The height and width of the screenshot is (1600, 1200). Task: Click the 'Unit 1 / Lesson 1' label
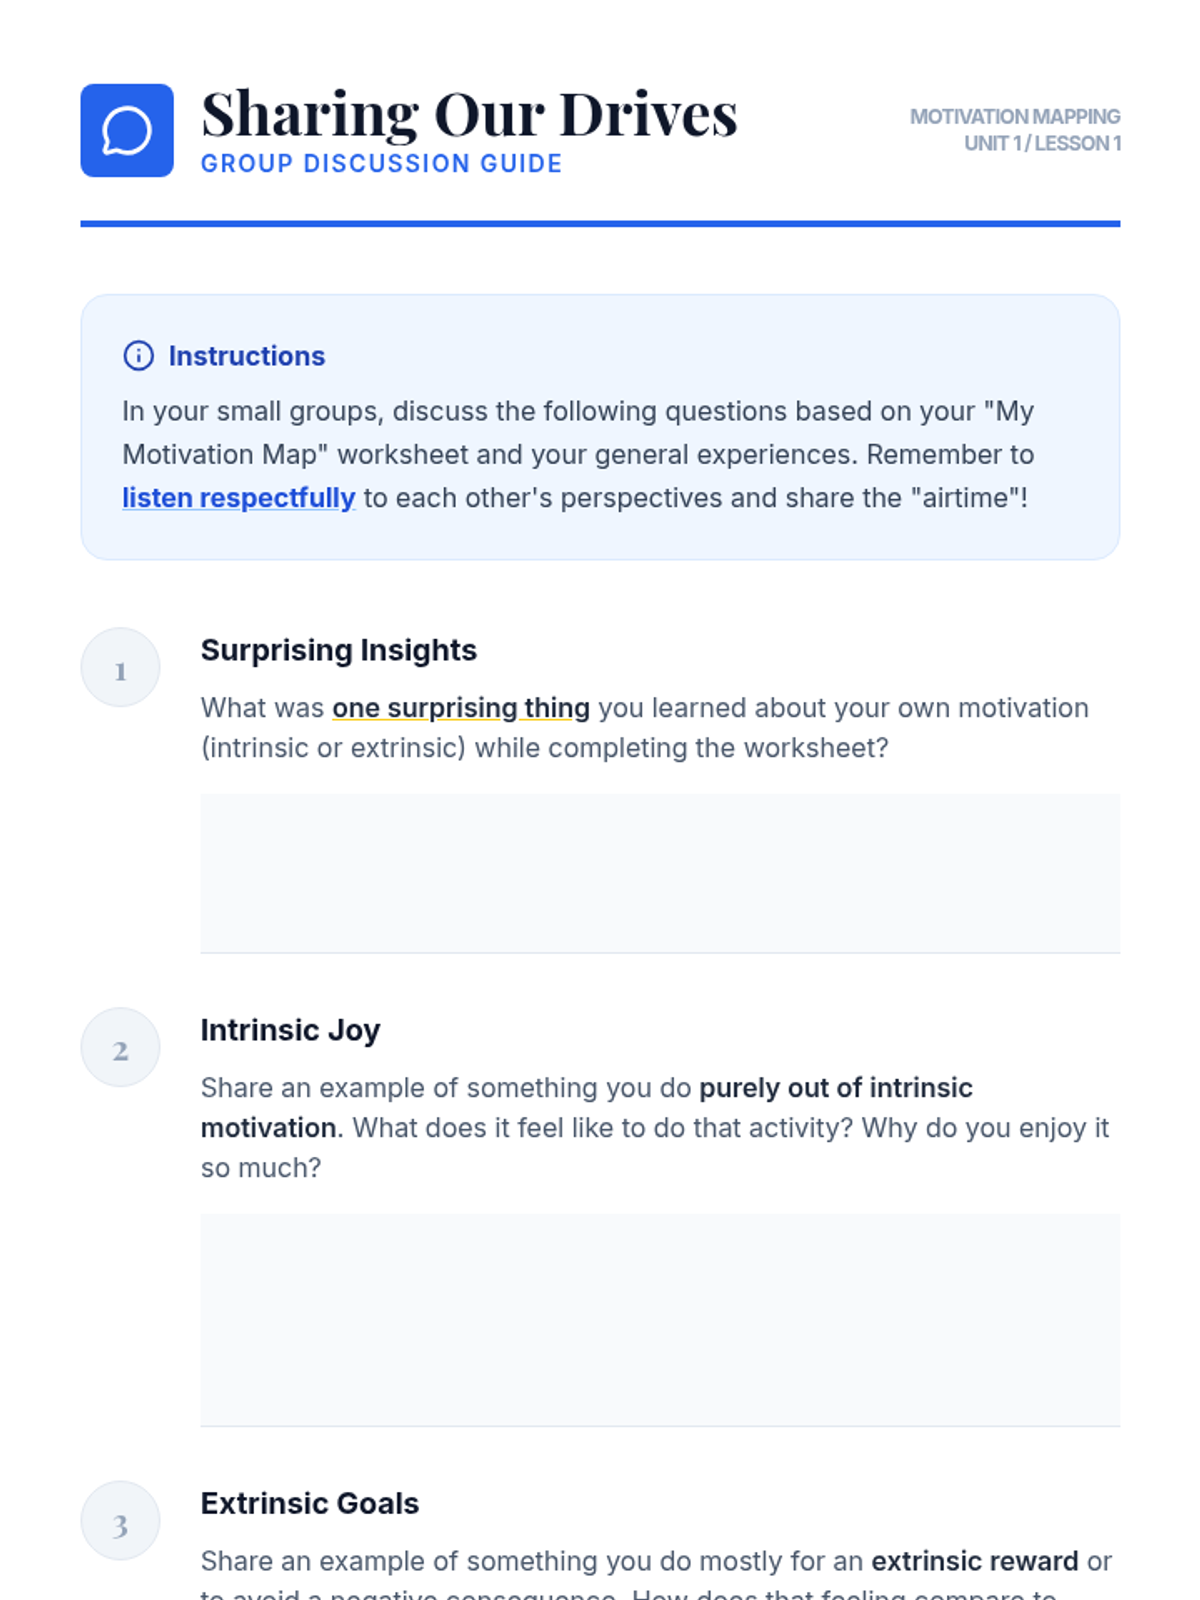click(1042, 144)
